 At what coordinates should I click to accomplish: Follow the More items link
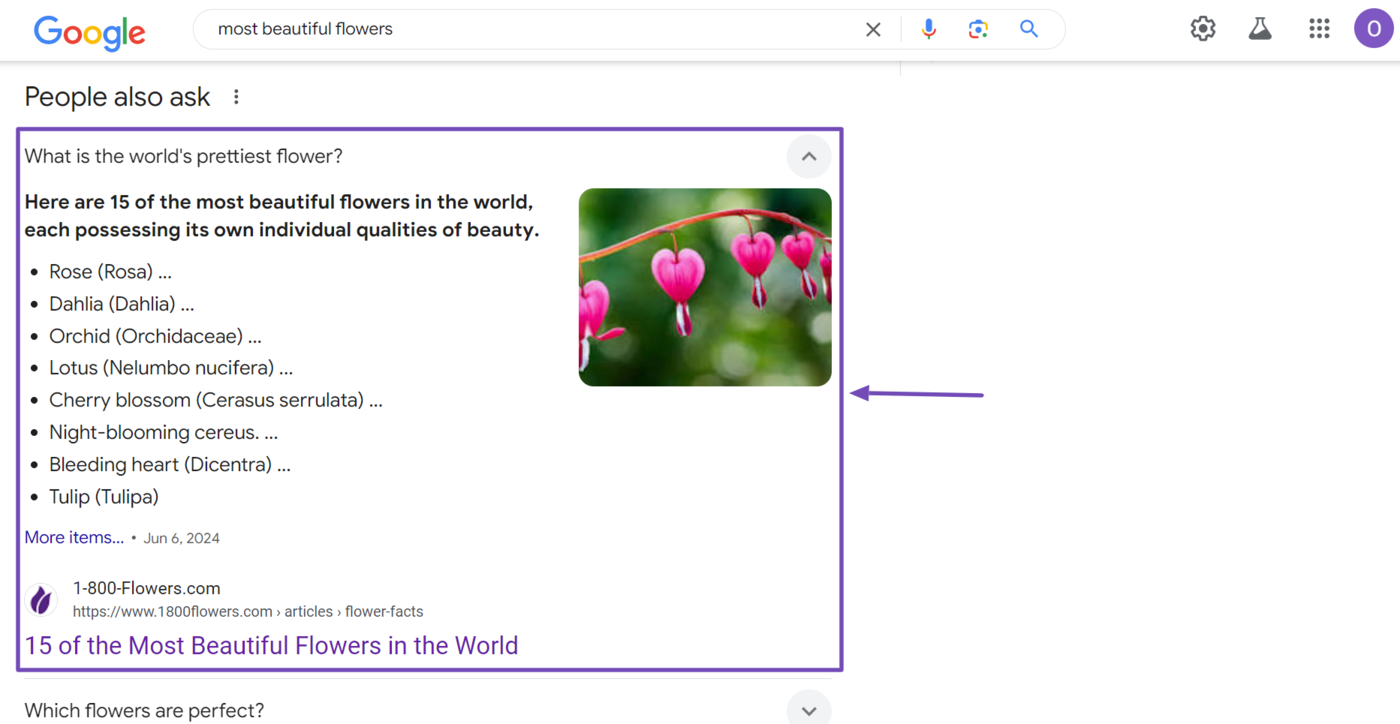coord(74,538)
